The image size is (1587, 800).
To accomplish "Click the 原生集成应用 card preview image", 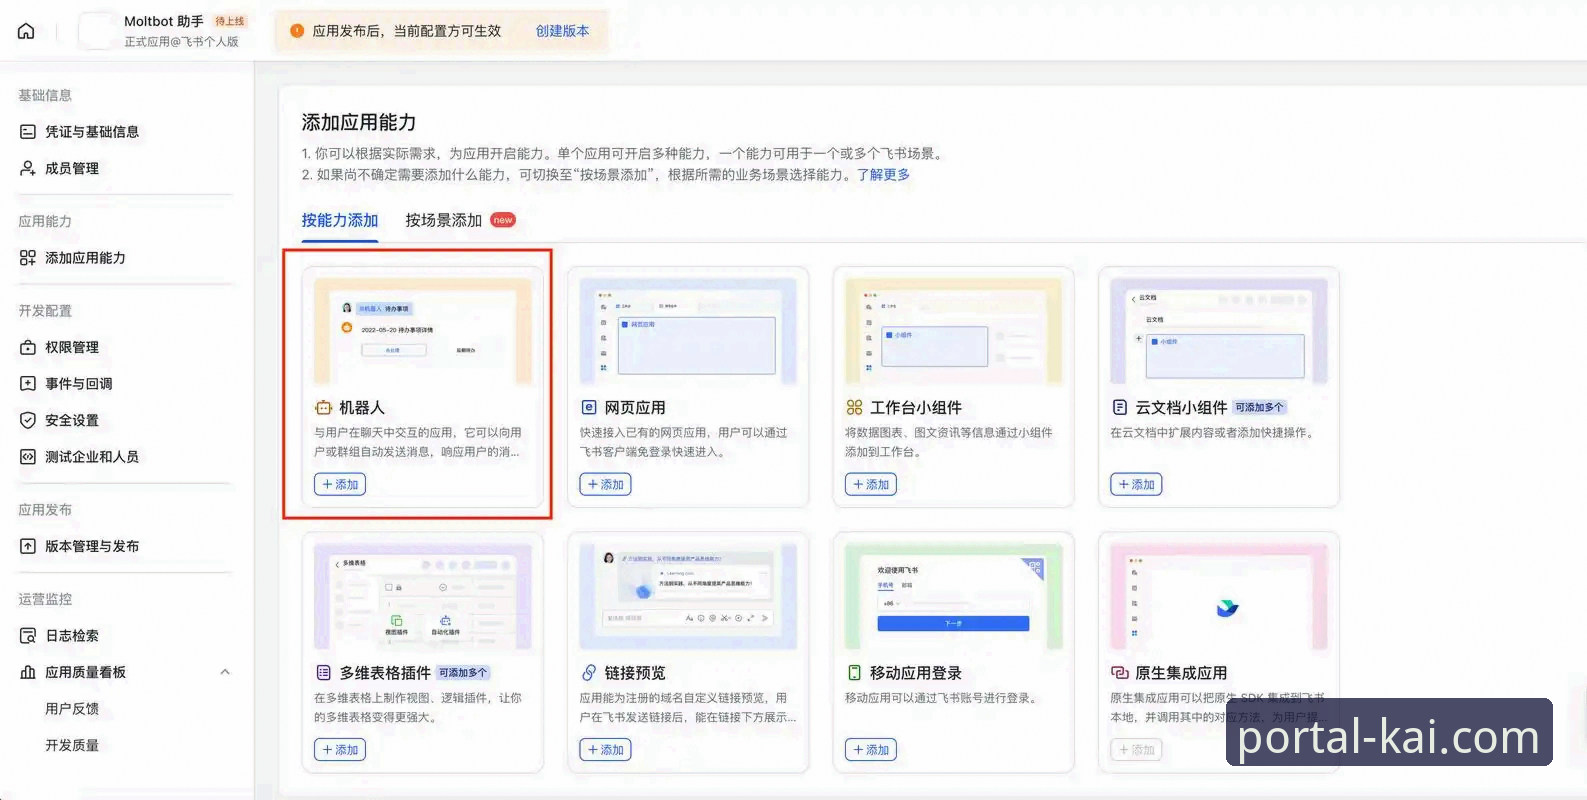I will [1219, 596].
